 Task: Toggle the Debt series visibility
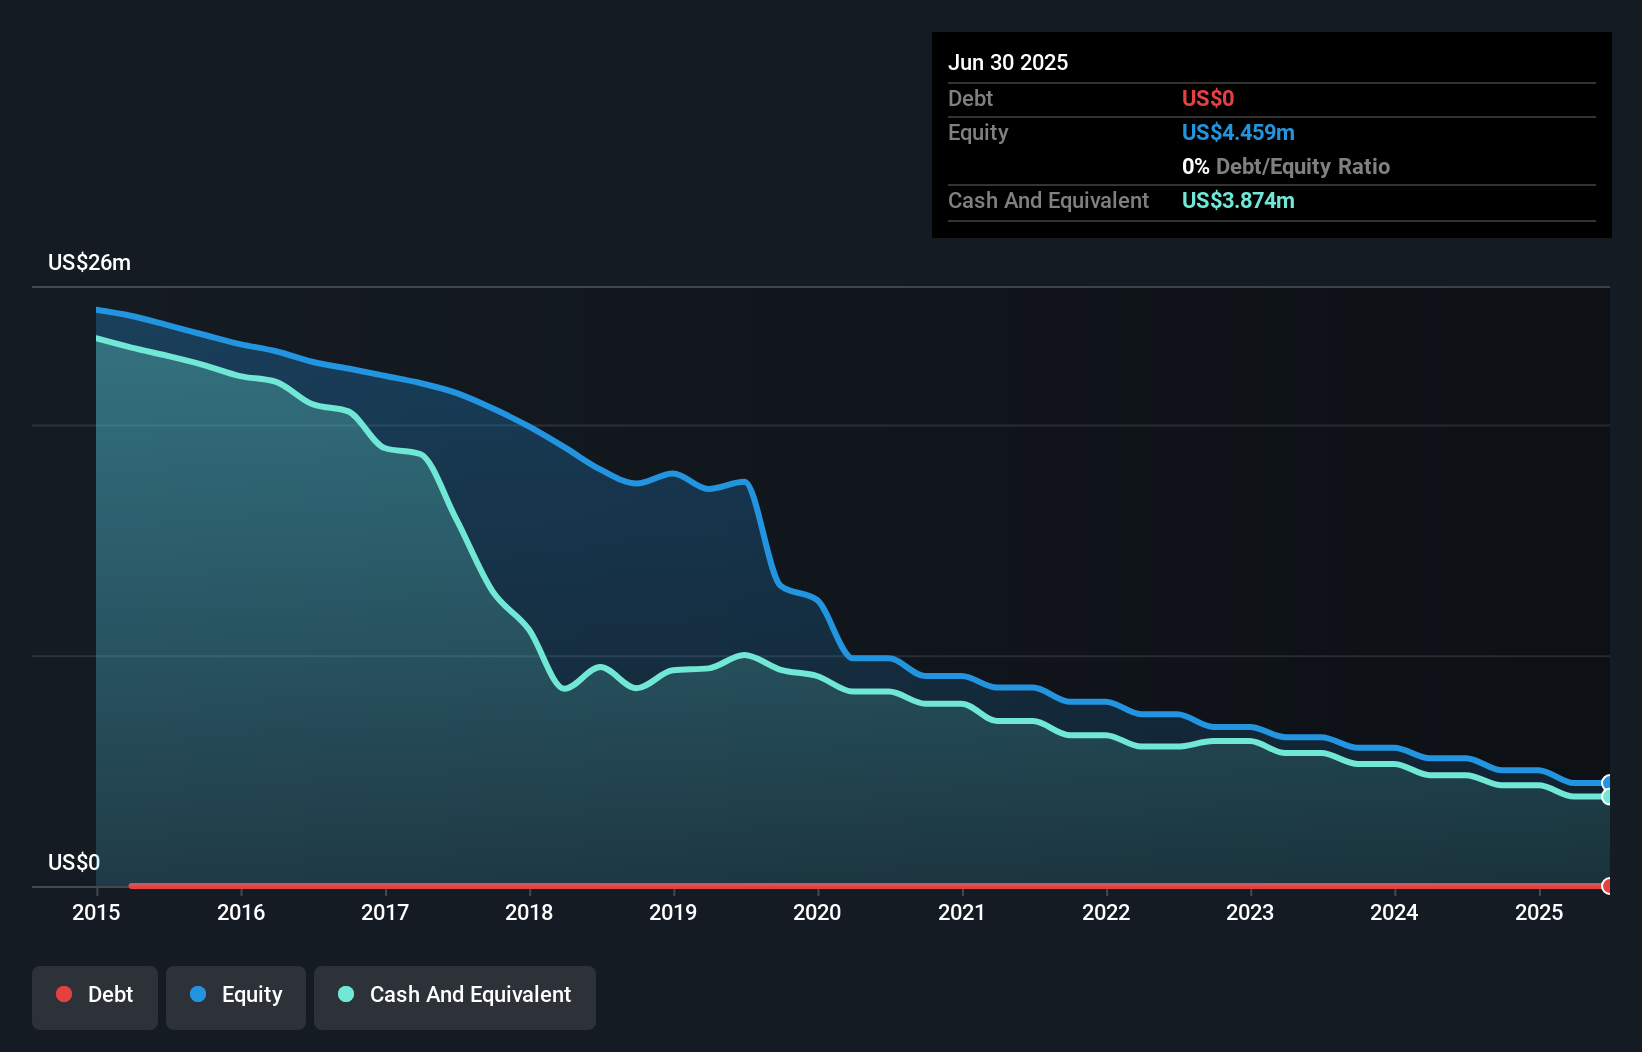[94, 996]
